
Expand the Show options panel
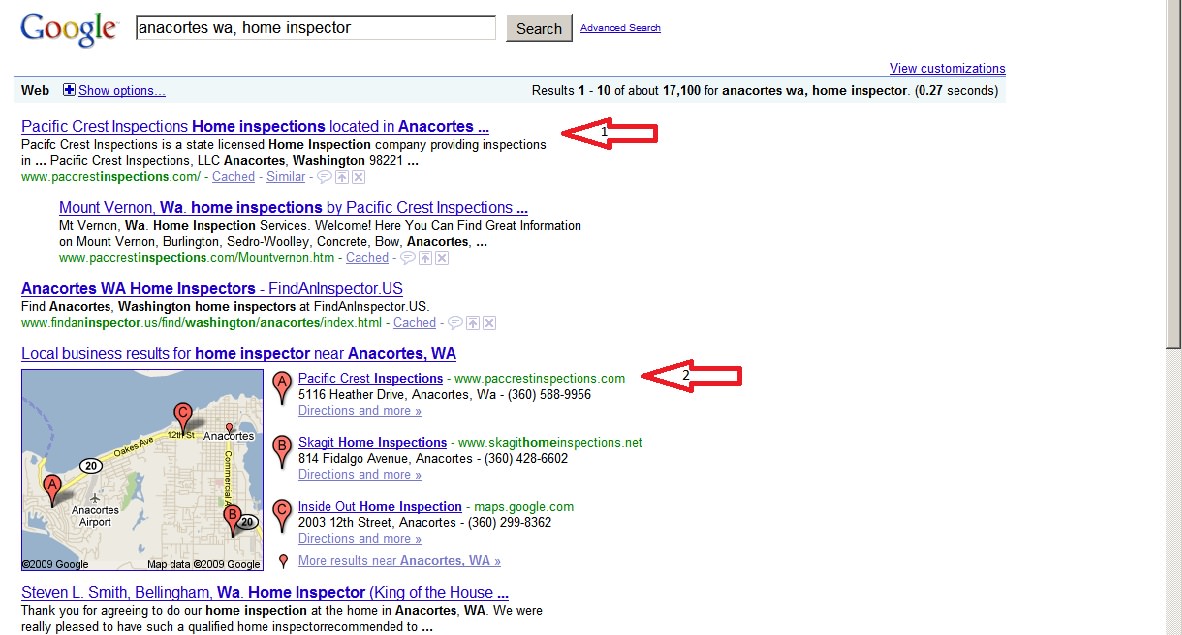click(121, 91)
